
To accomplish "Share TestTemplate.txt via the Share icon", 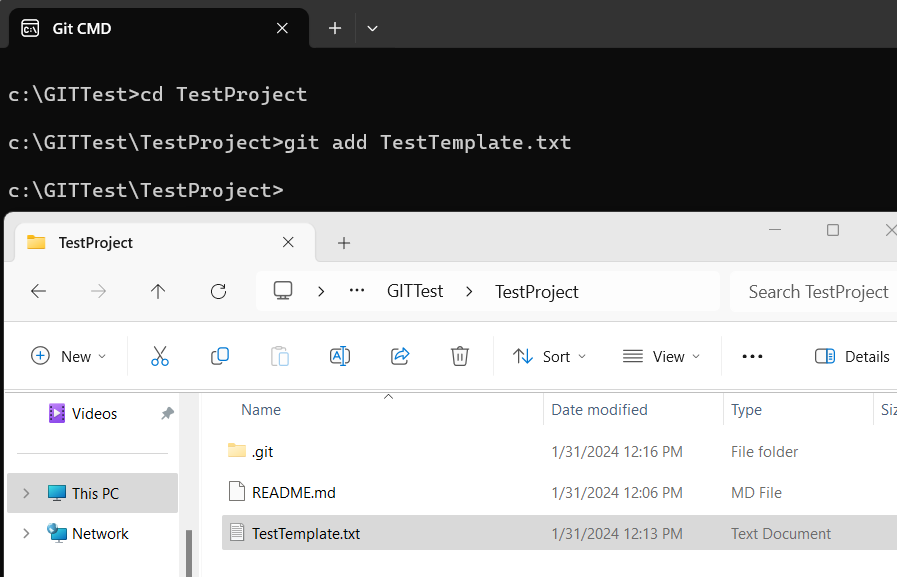I will click(399, 355).
